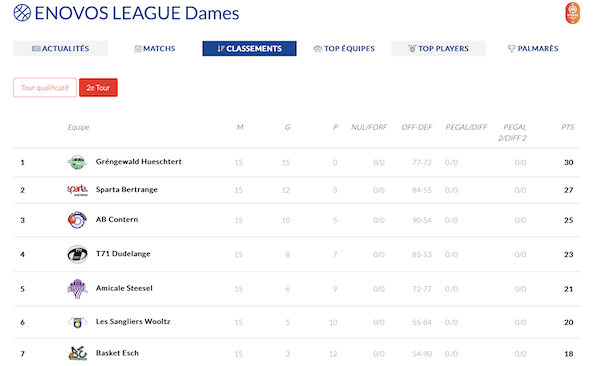Click AB Contern's 25 points value
Viewport: 600px width, 366px height.
coord(569,220)
